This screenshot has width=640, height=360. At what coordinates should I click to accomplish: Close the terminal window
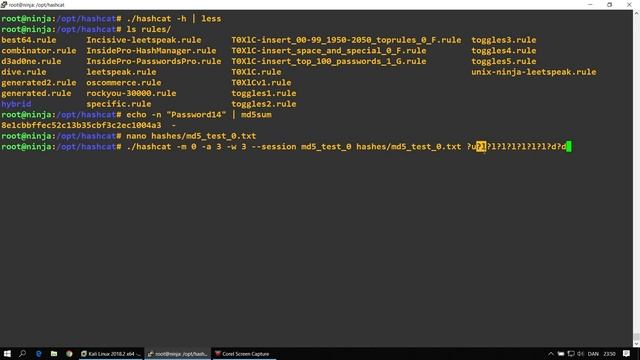pos(629,4)
